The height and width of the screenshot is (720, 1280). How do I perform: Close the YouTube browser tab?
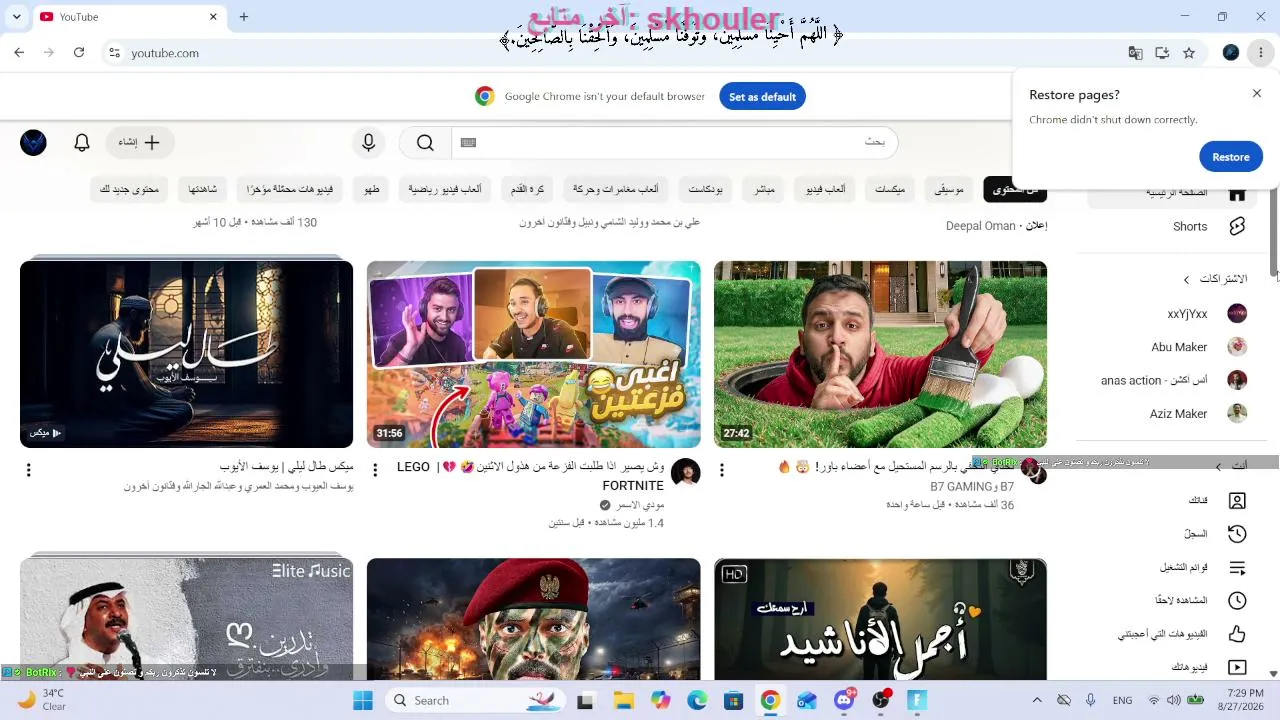(x=213, y=17)
